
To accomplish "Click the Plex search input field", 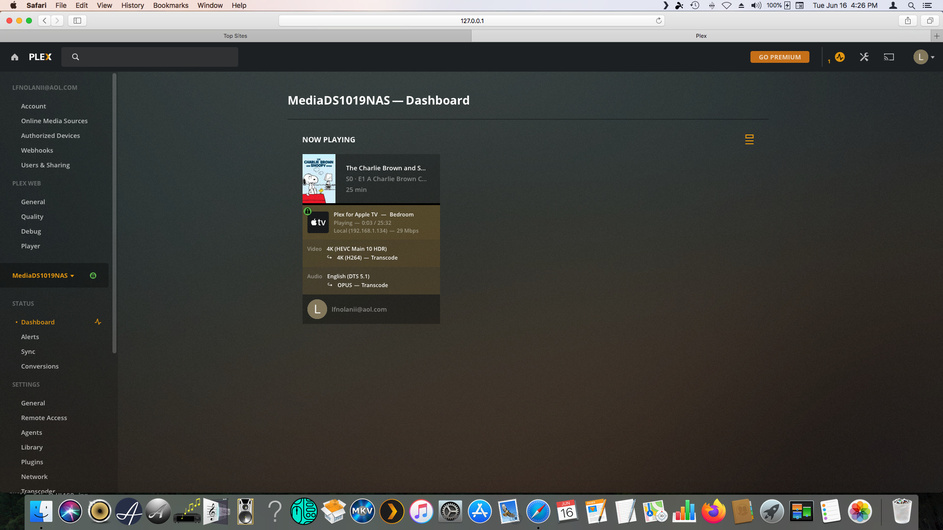I will 150,57.
